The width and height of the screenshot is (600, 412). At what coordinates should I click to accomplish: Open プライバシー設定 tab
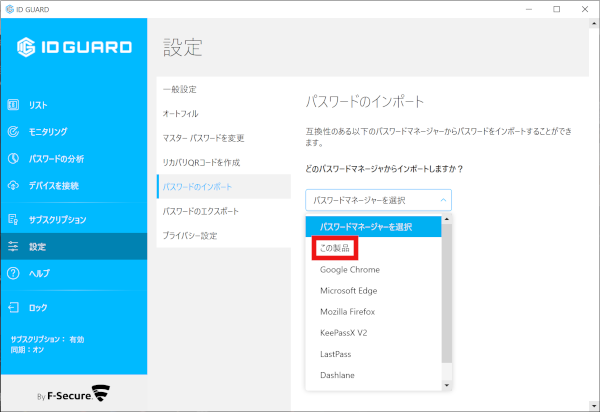pos(223,235)
